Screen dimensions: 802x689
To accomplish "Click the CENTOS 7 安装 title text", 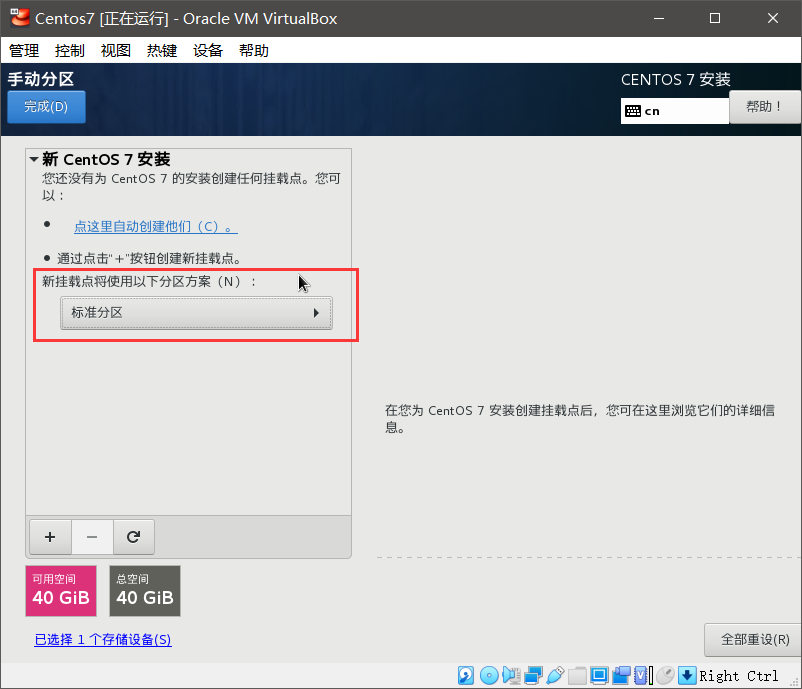I will (x=676, y=79).
